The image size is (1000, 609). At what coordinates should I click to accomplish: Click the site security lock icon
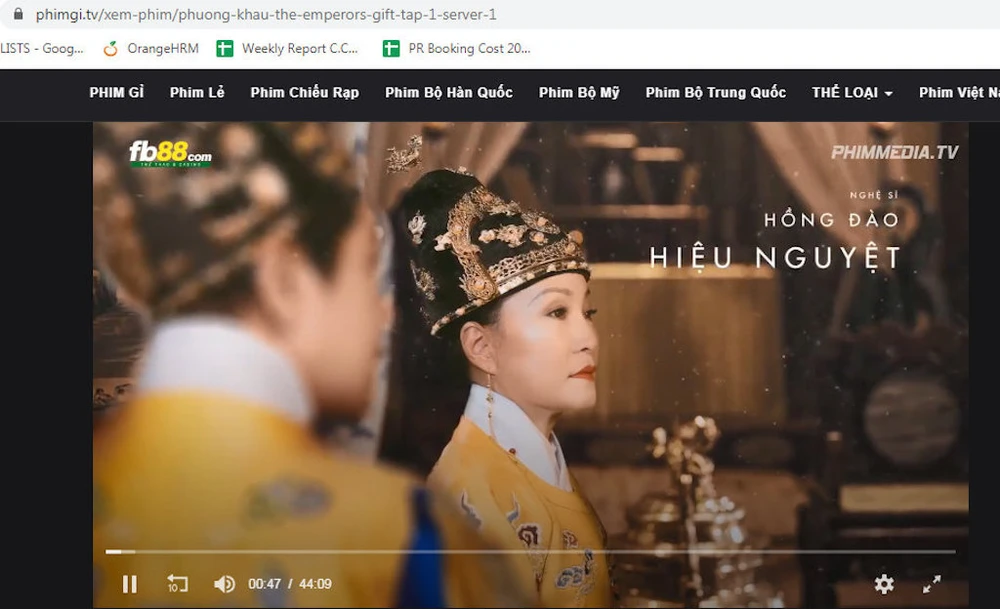point(17,15)
